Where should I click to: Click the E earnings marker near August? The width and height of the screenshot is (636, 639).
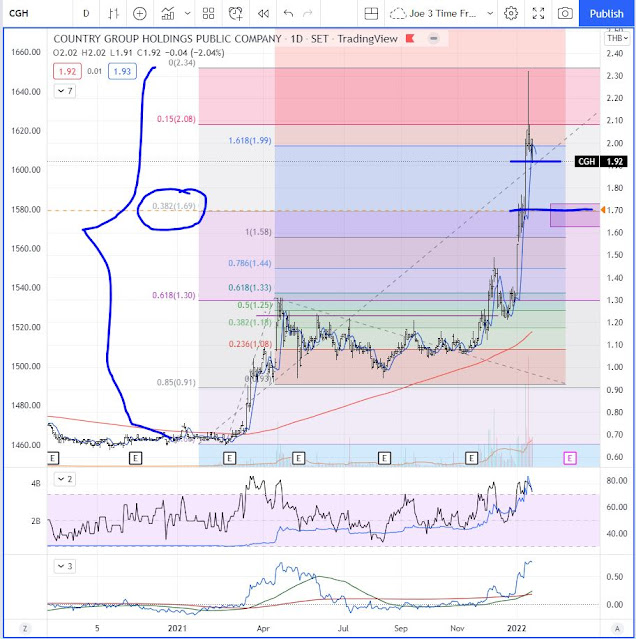384,458
